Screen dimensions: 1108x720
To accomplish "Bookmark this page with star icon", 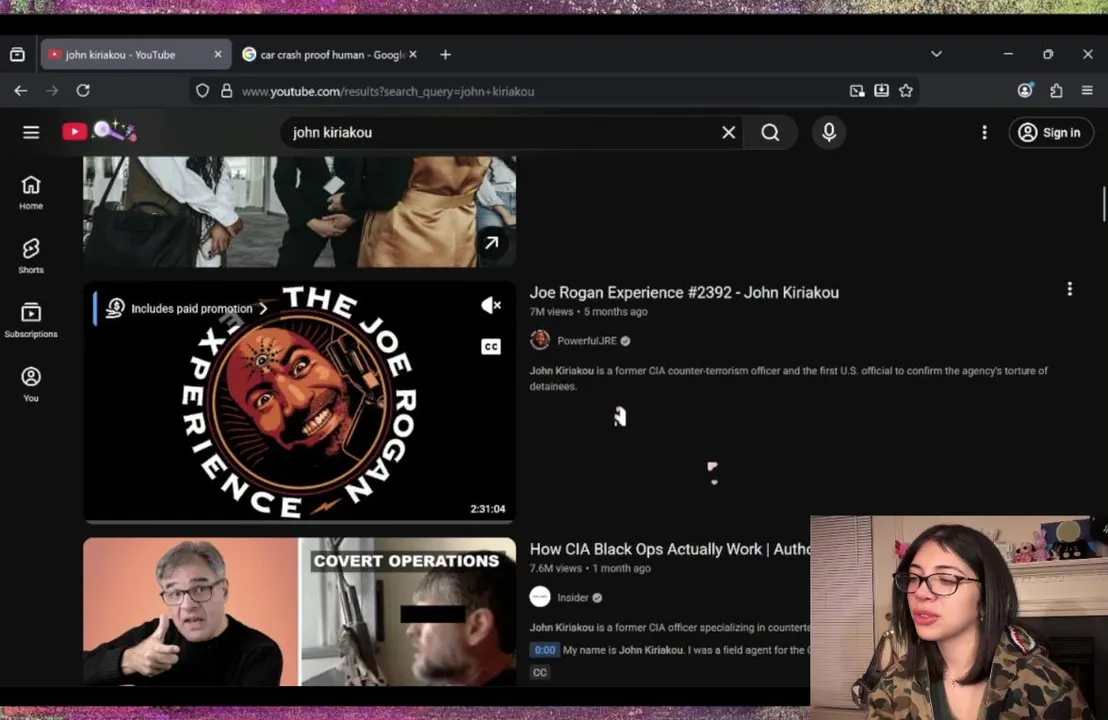I will (906, 90).
